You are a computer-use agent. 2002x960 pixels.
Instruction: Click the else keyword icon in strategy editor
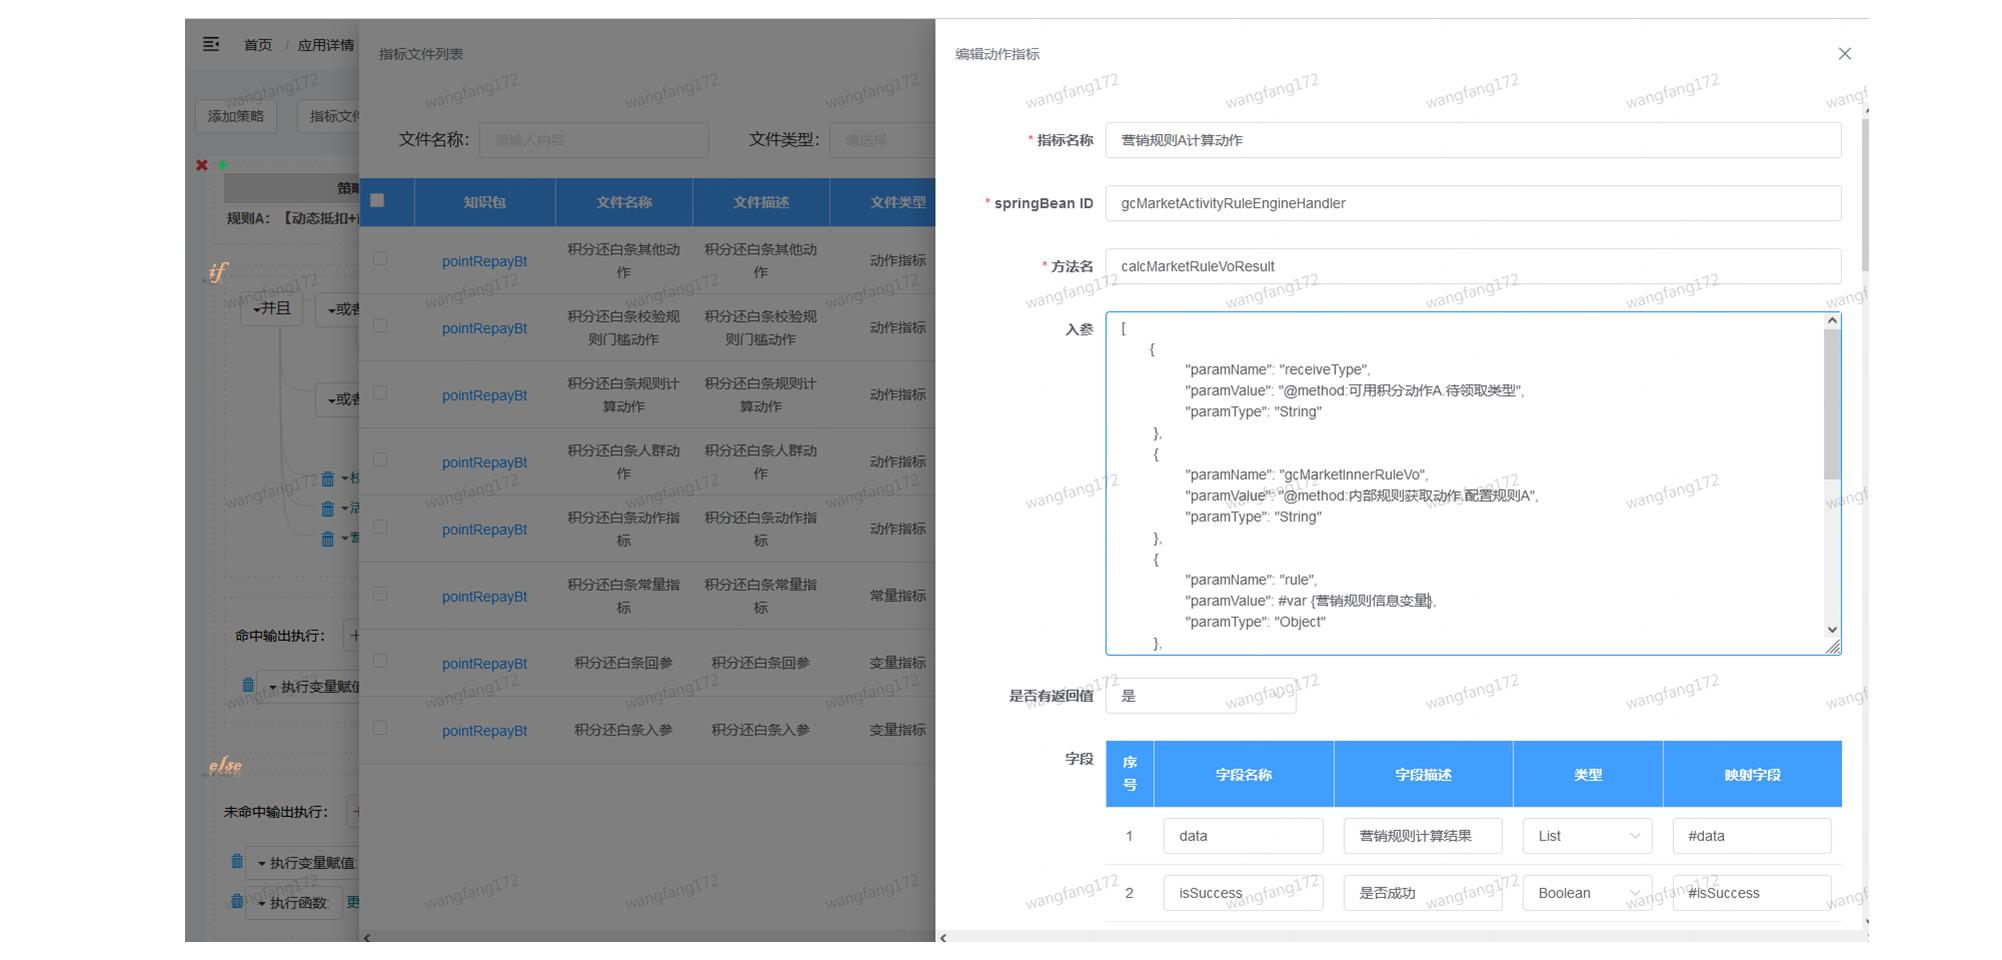[225, 765]
